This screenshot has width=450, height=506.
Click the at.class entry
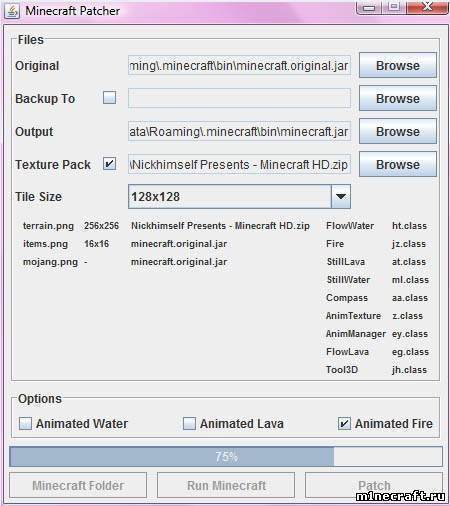[409, 262]
